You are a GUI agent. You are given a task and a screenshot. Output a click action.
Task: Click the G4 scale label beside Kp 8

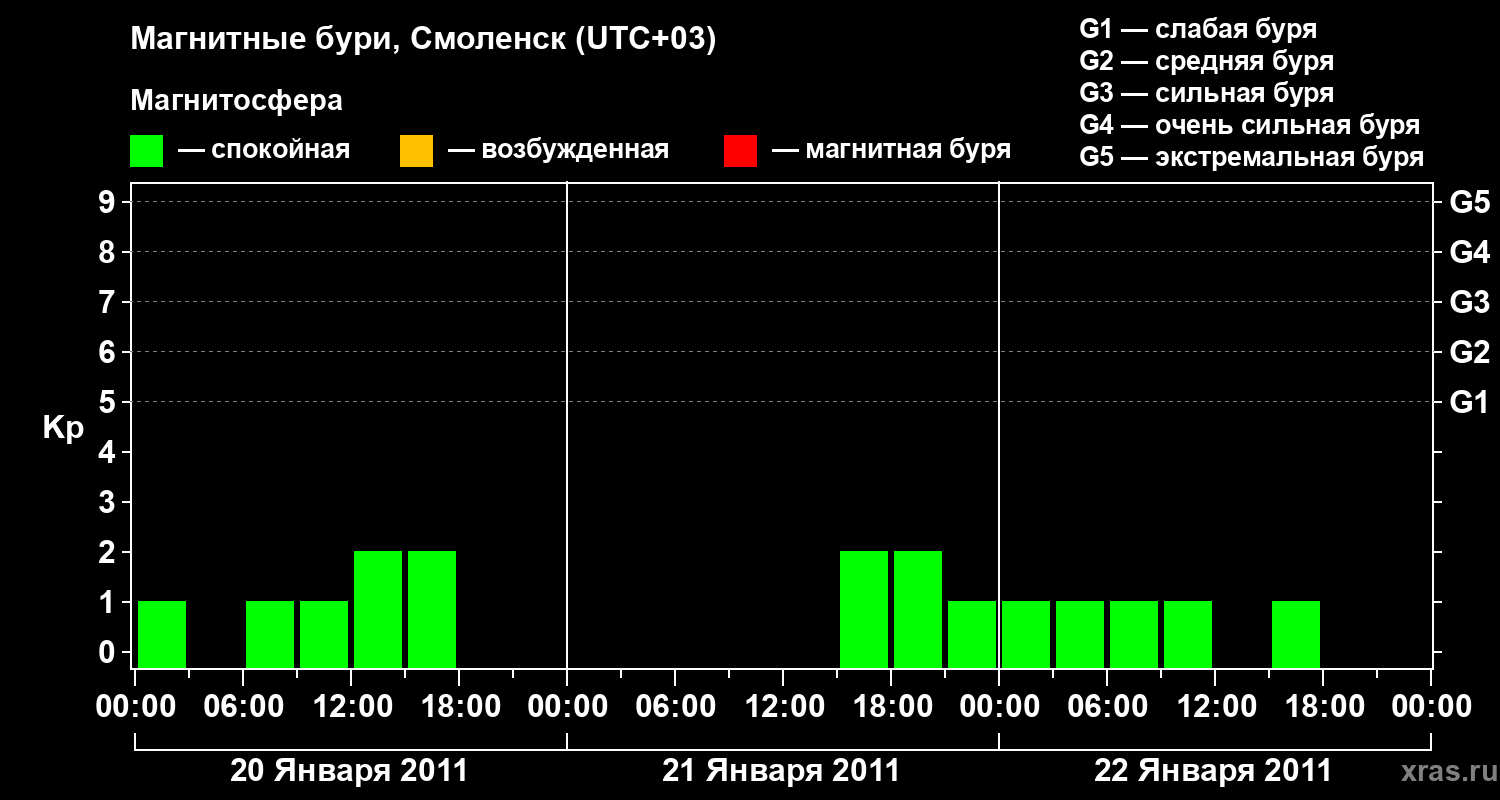(1469, 252)
